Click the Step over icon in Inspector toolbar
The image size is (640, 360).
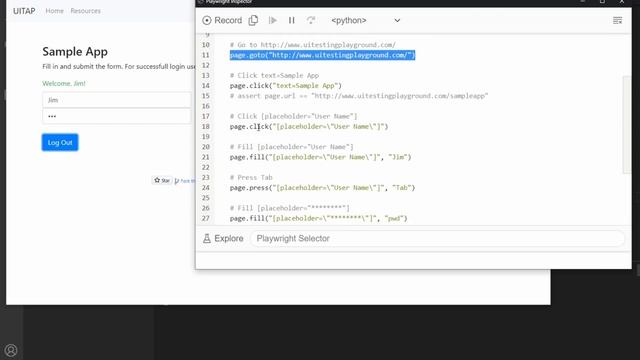pos(311,20)
